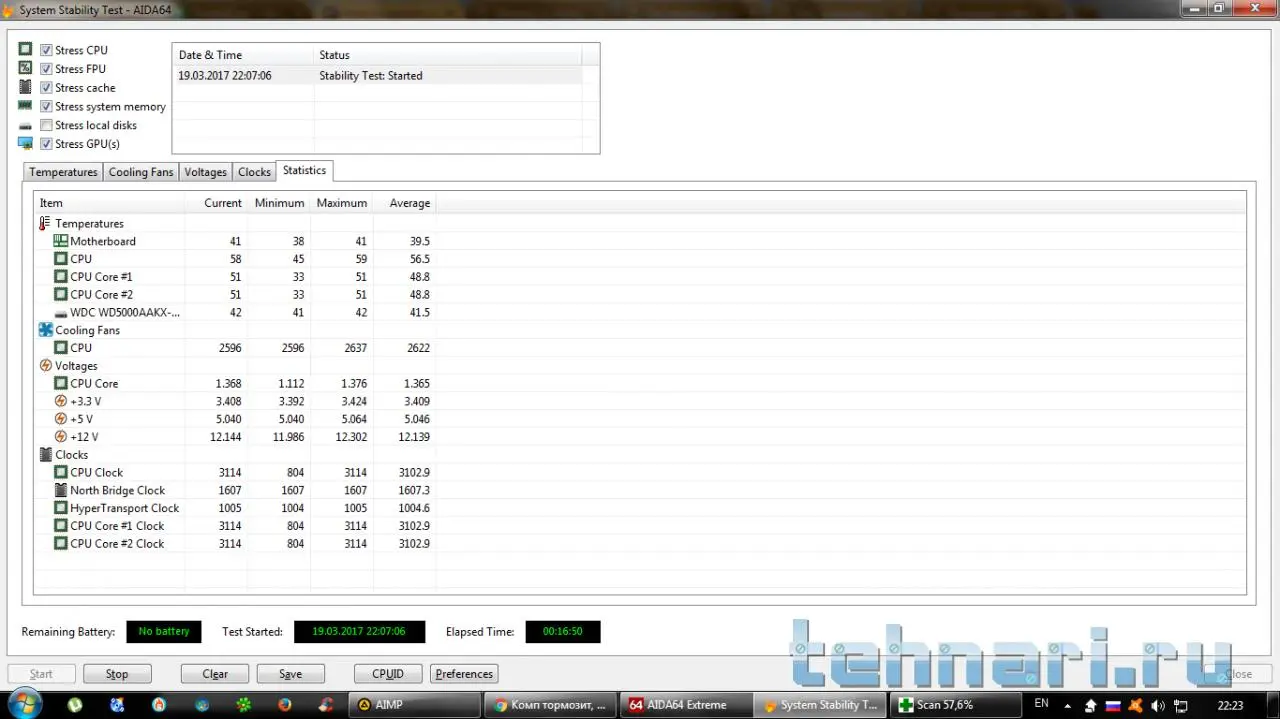Click the Stress system memory RAM icon

tap(25, 105)
